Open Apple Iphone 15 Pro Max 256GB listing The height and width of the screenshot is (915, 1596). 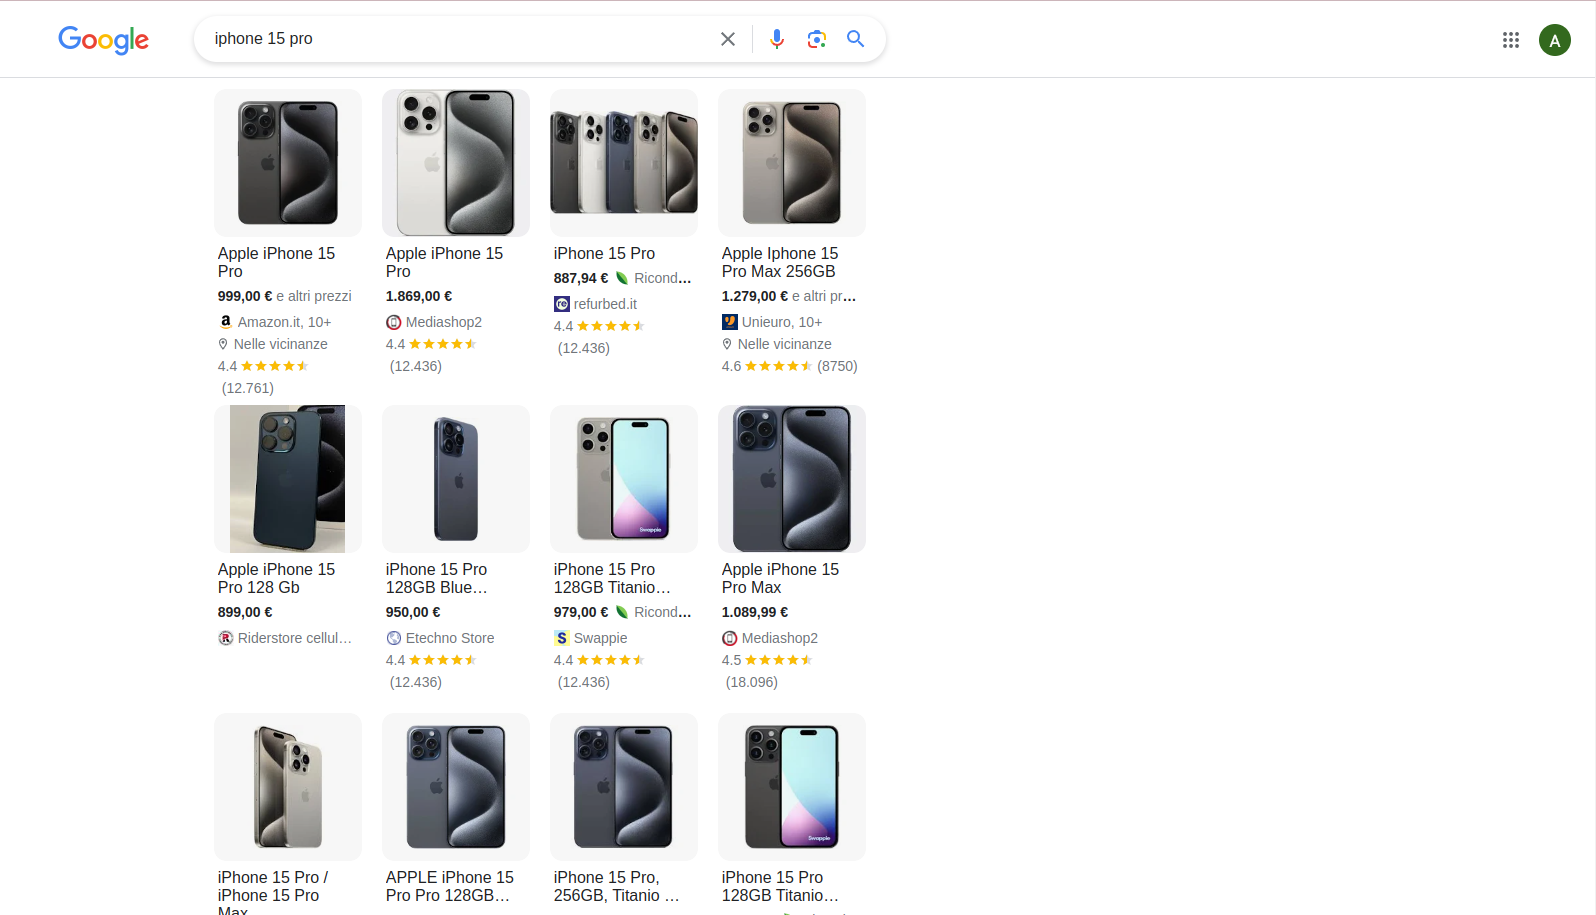pyautogui.click(x=780, y=262)
